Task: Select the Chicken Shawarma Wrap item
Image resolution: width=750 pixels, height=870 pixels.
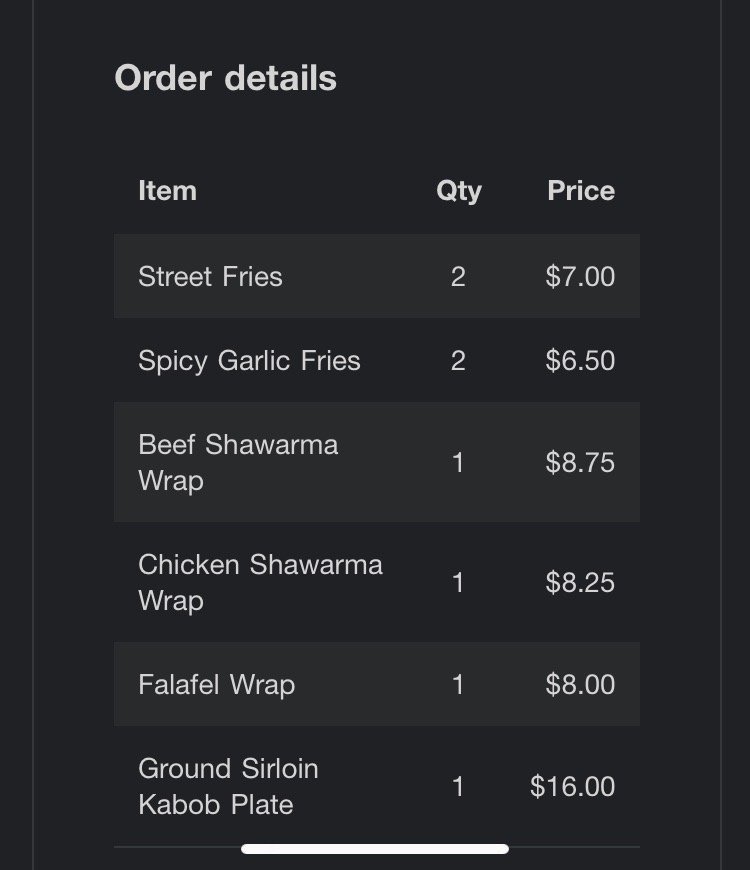Action: point(260,582)
